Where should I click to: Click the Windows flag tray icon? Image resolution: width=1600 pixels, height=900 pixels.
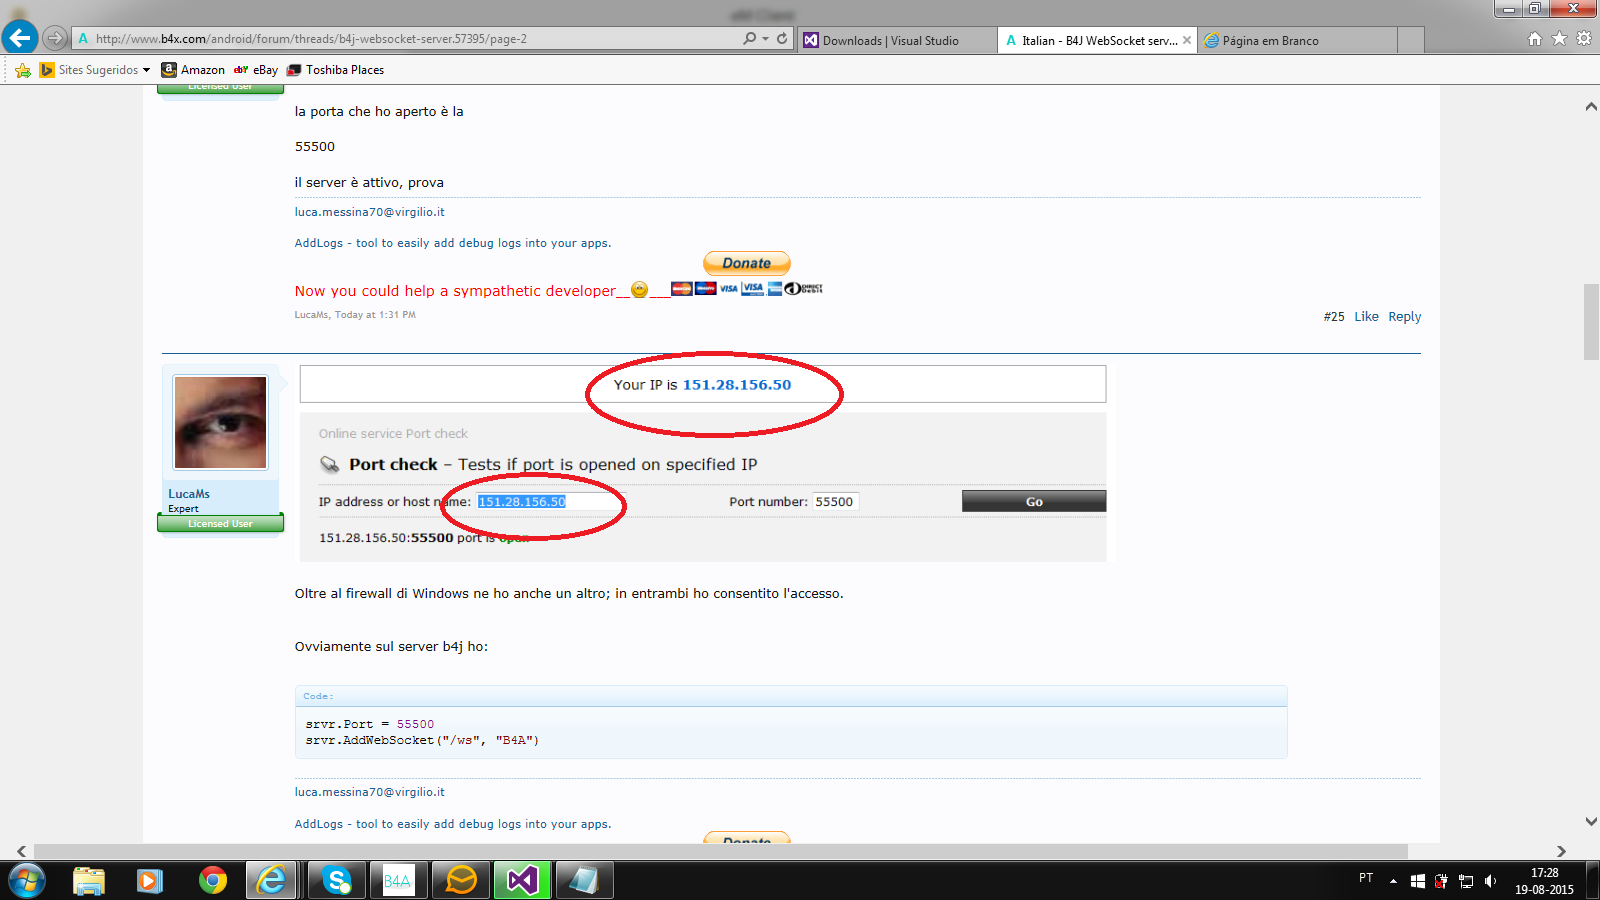coord(1418,881)
